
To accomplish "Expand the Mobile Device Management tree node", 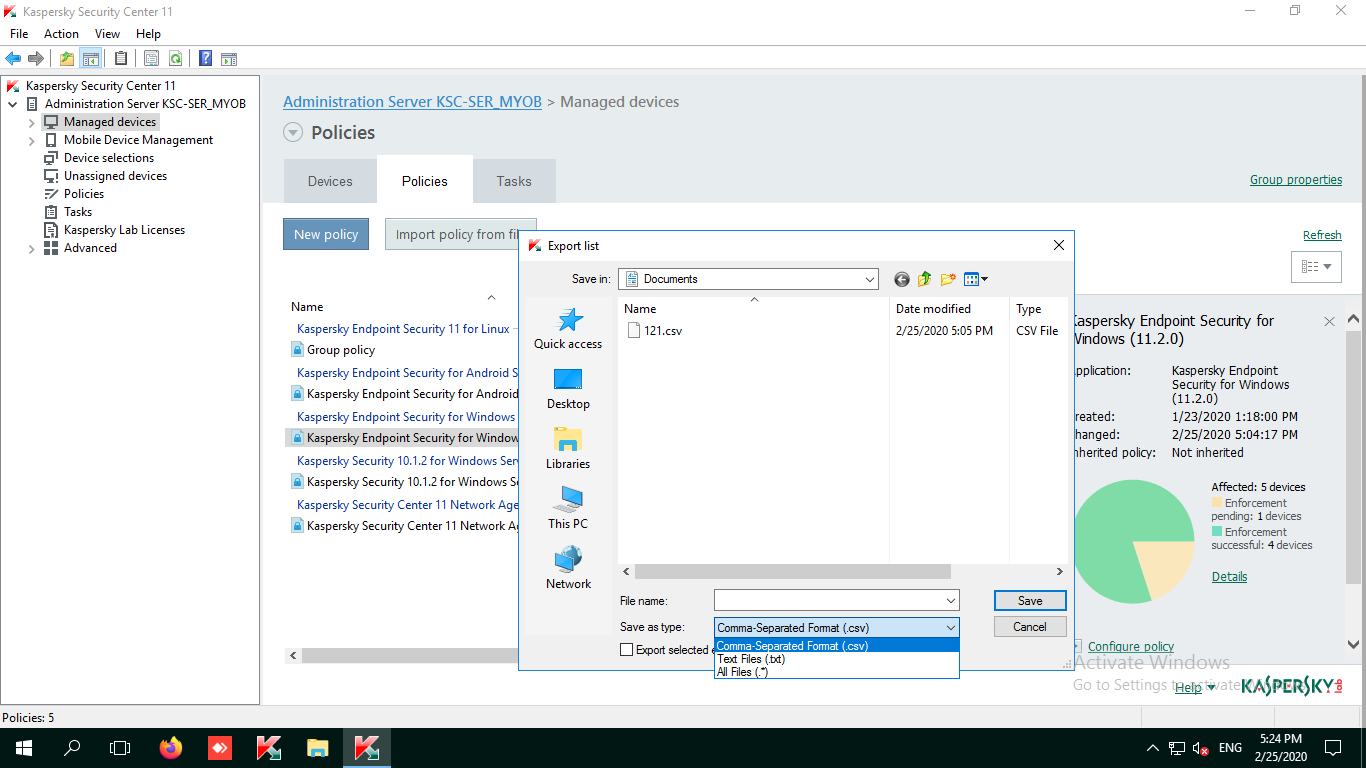I will [x=32, y=141].
